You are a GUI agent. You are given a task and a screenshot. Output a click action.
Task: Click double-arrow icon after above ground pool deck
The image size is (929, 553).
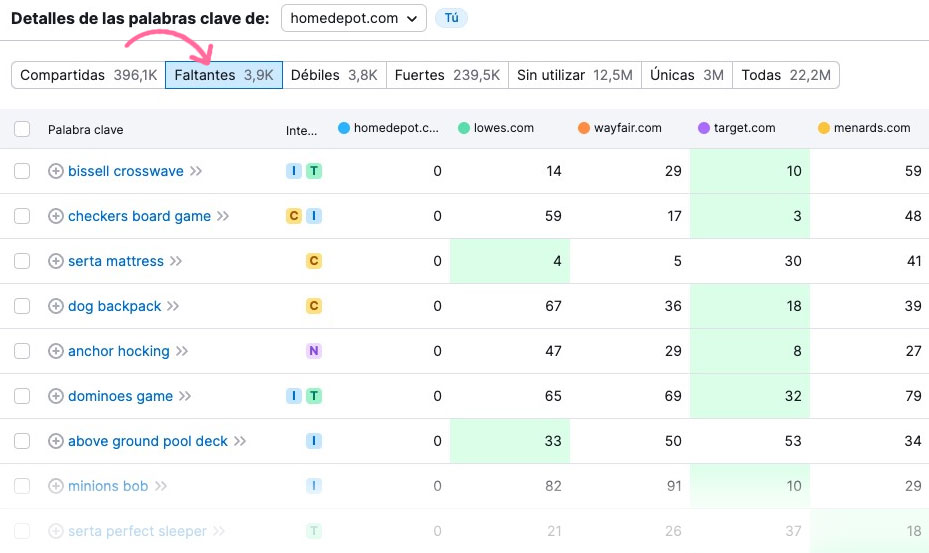[240, 441]
